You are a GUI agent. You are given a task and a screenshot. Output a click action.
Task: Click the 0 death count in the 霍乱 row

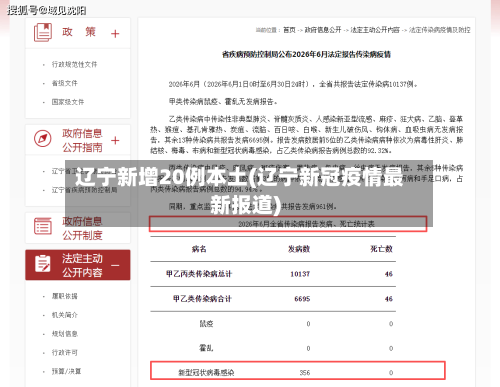391,348
